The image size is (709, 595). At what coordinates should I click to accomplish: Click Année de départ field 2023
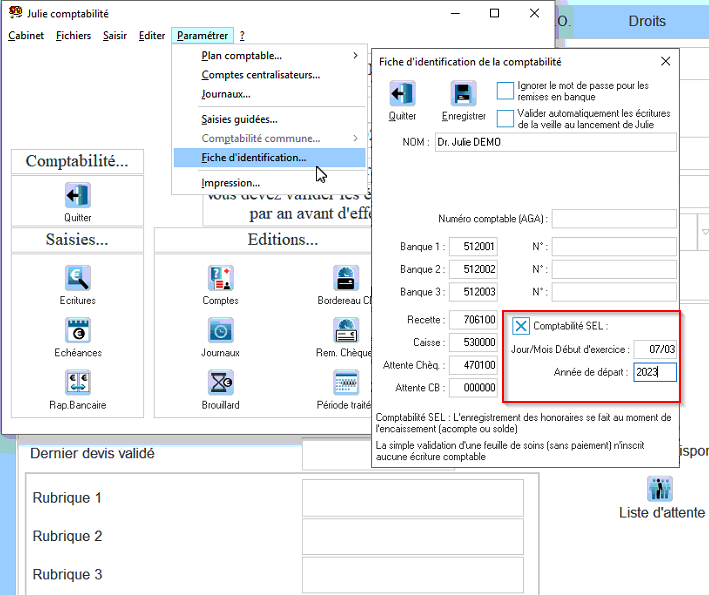(655, 372)
